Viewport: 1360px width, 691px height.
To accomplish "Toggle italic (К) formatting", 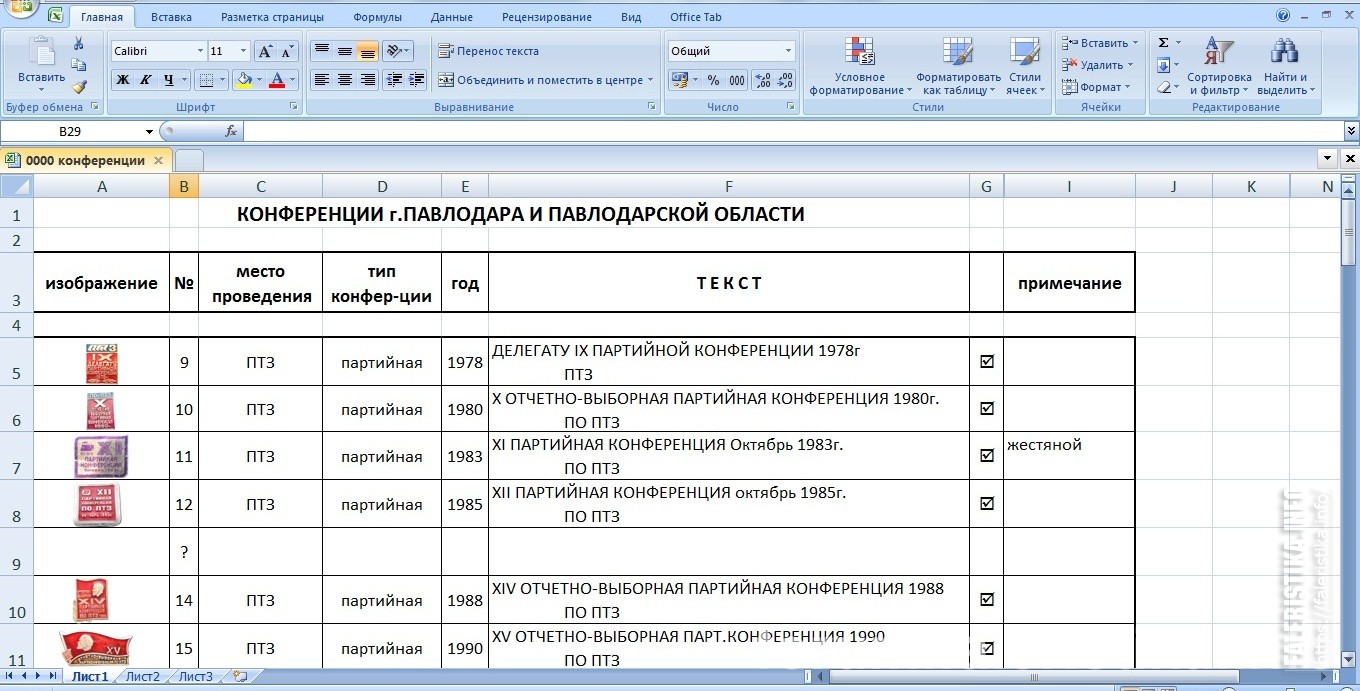I will tap(145, 80).
